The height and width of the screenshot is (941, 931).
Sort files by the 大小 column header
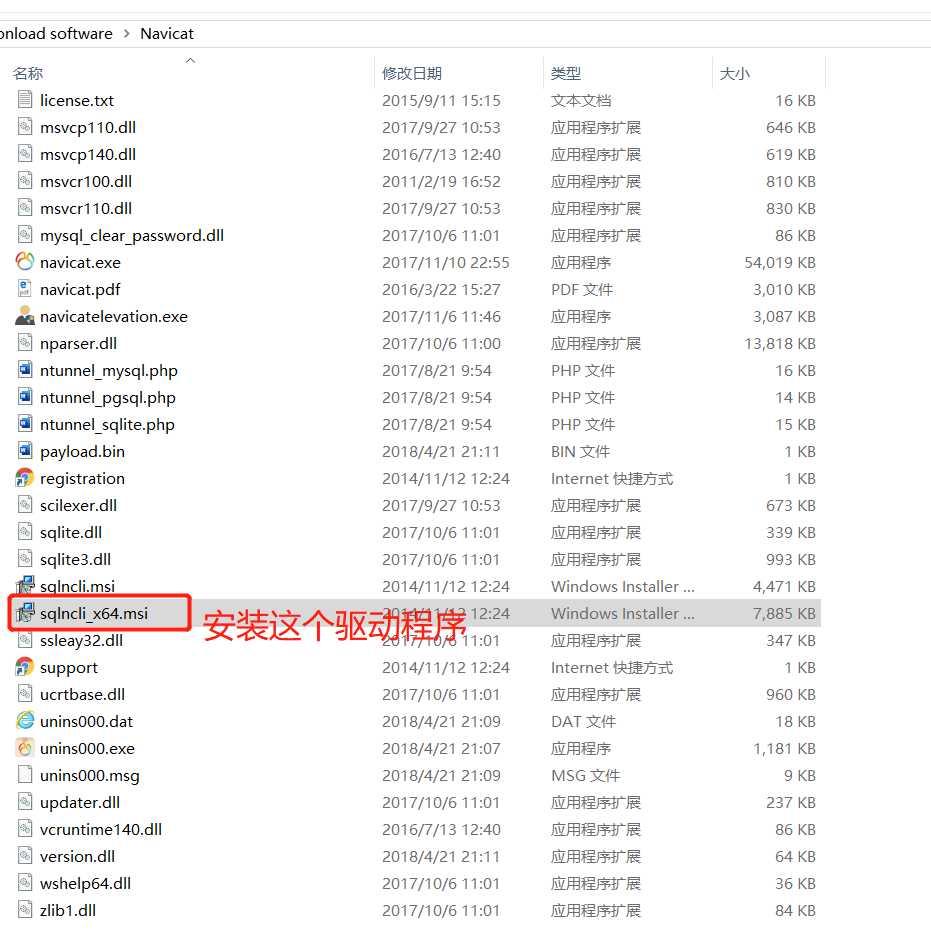735,73
